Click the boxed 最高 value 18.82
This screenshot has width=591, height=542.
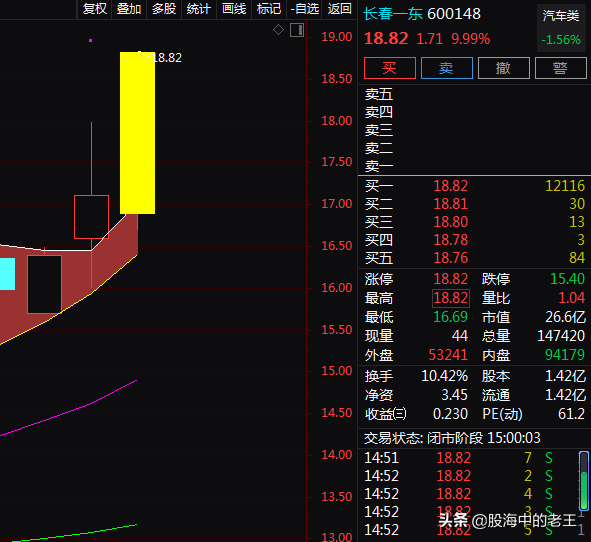pos(451,298)
